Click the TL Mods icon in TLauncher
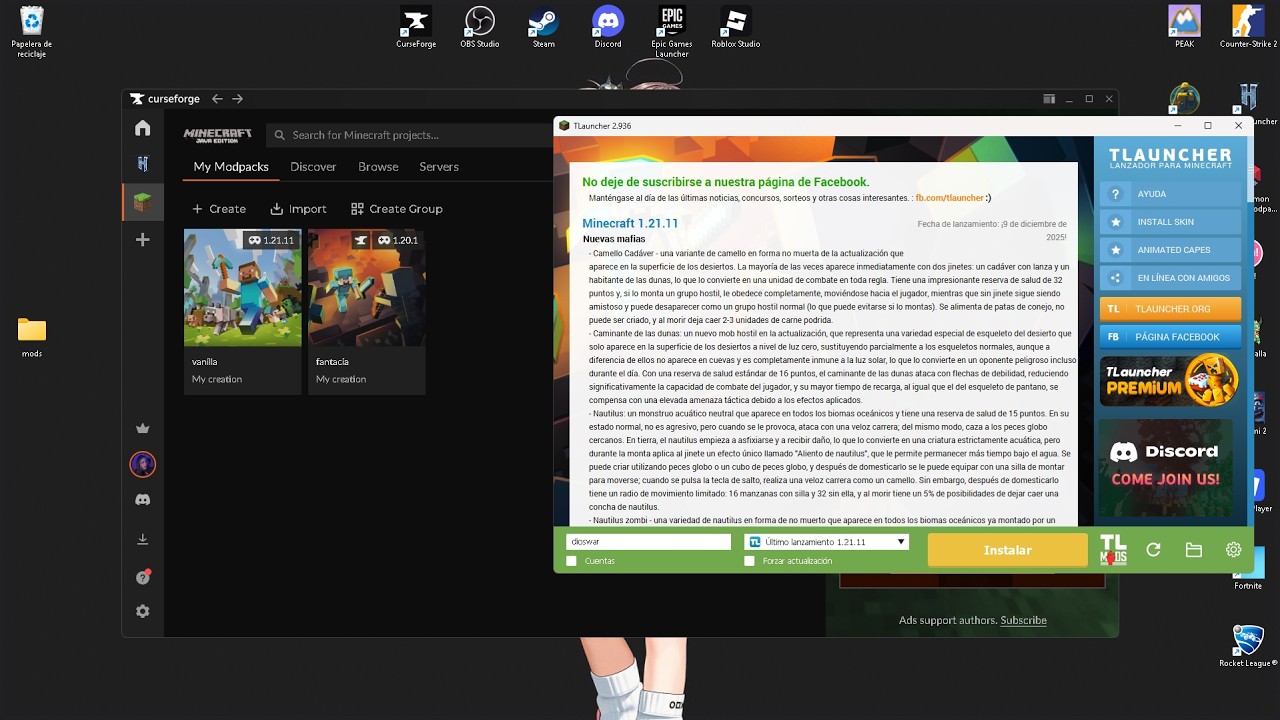The height and width of the screenshot is (720, 1280). click(x=1113, y=550)
